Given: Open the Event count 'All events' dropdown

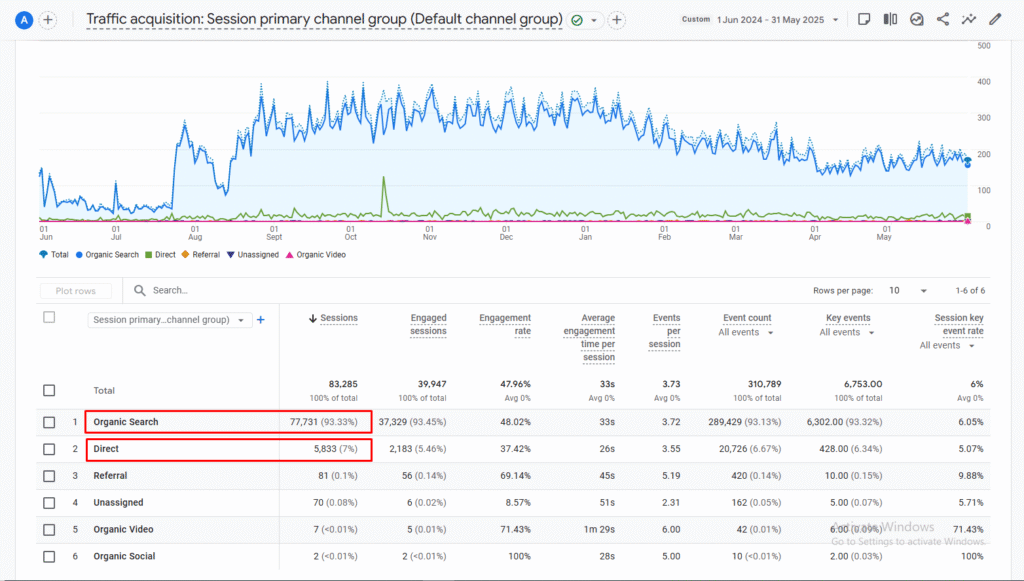Looking at the screenshot, I should coord(746,332).
